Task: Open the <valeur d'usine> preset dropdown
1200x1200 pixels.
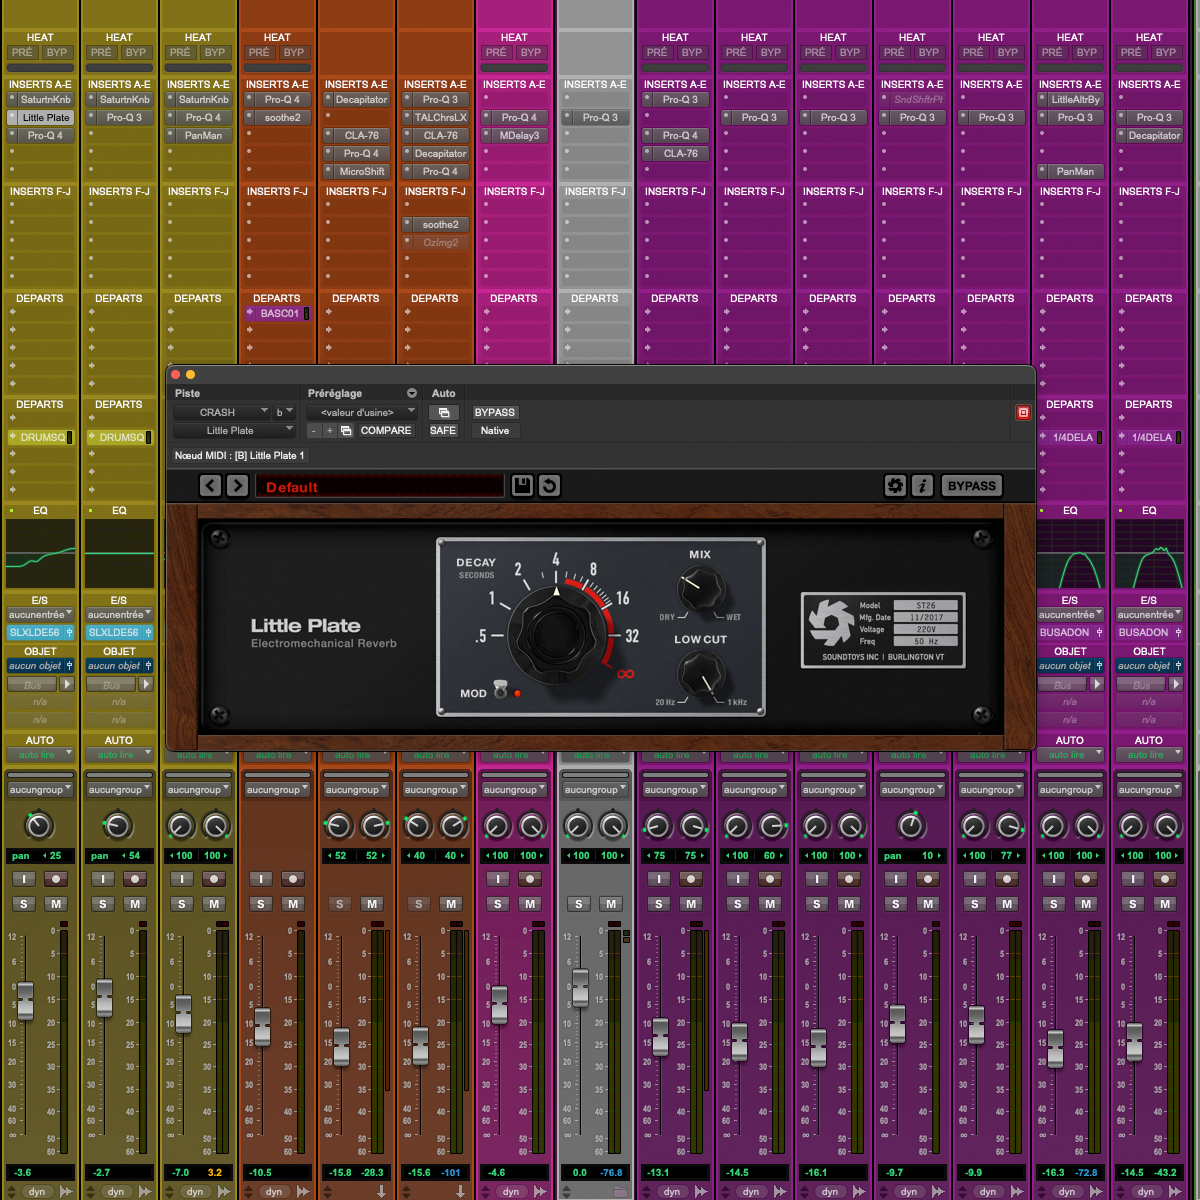Action: (x=362, y=412)
